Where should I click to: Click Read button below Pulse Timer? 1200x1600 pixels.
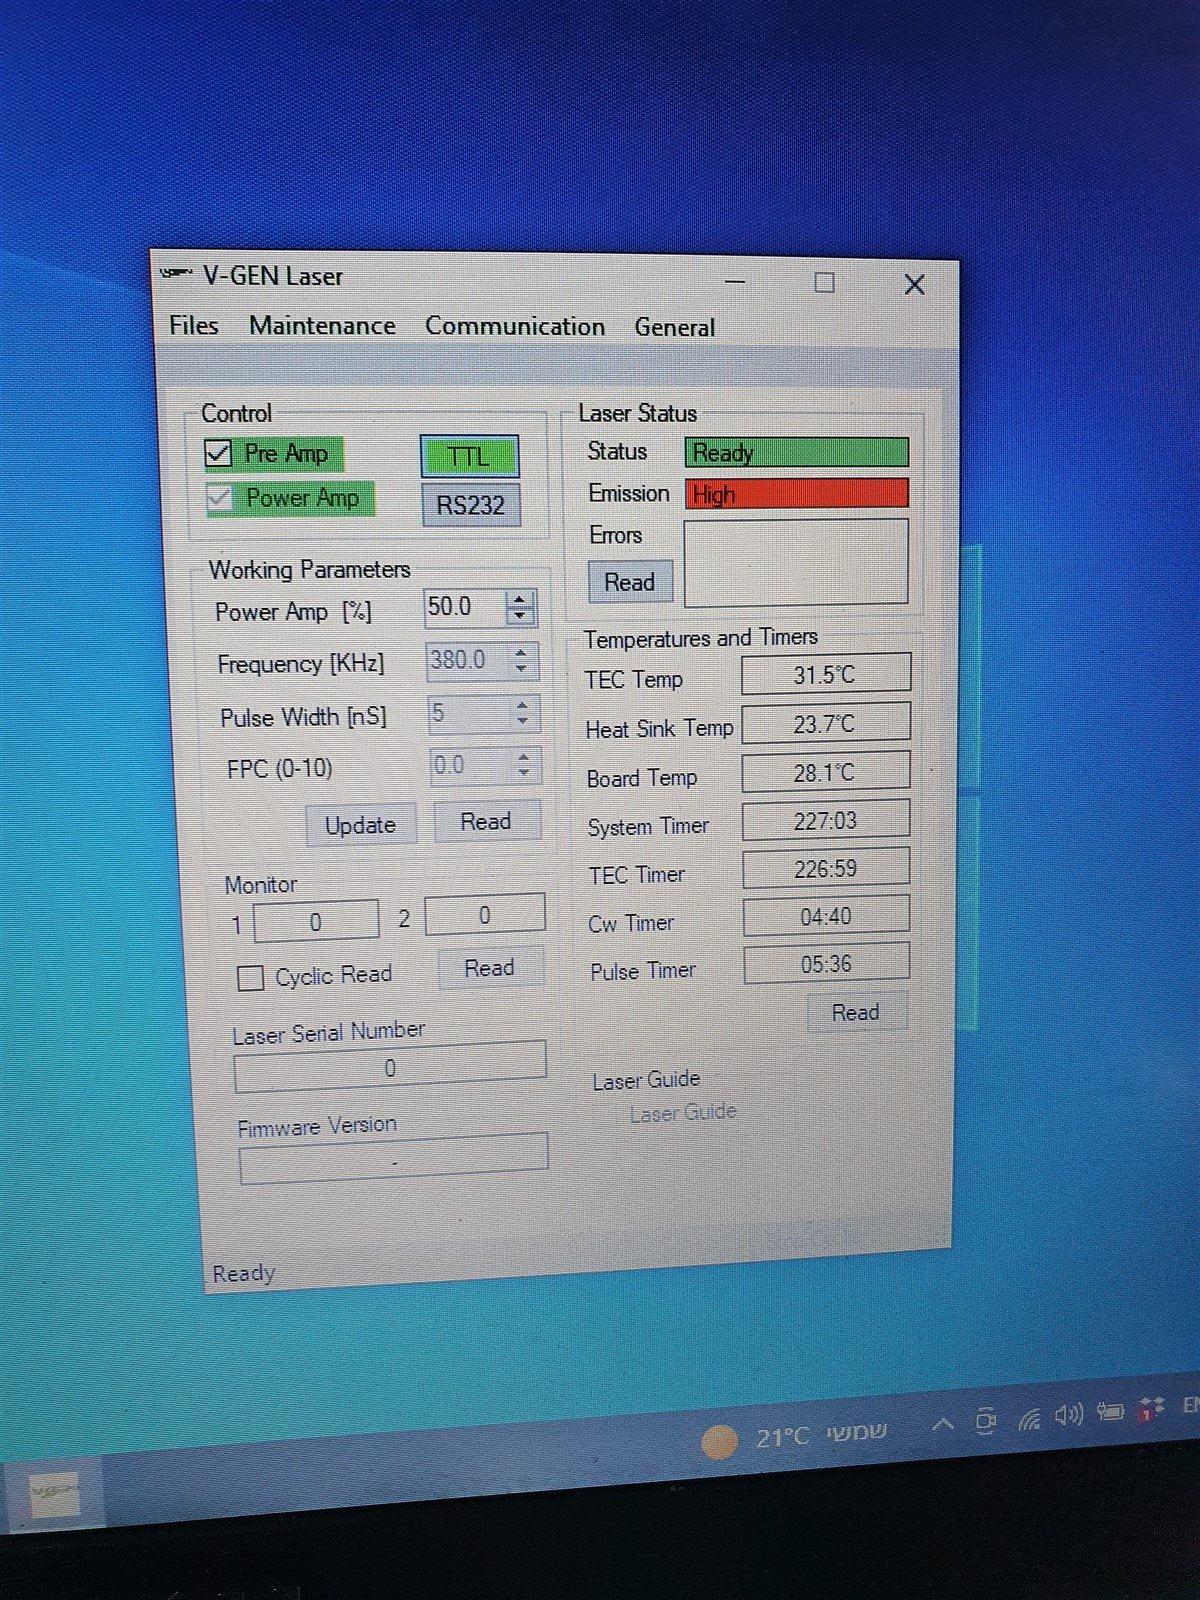click(856, 1012)
